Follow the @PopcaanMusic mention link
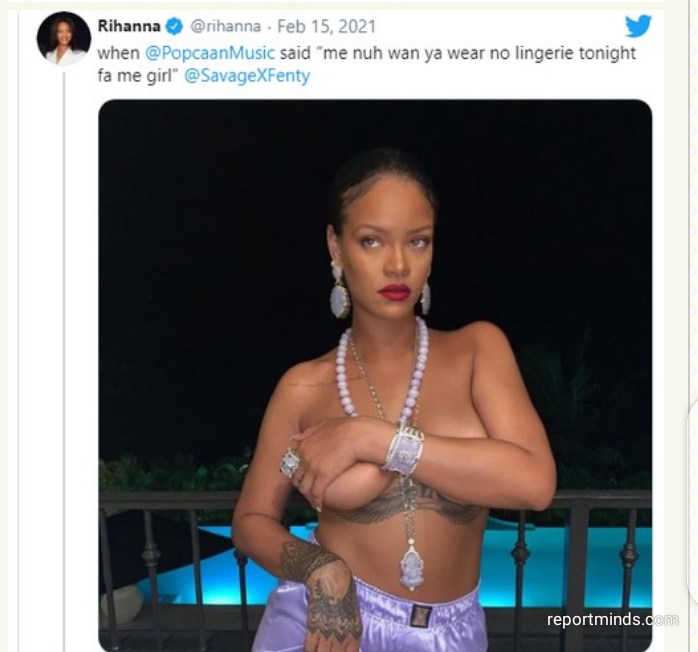This screenshot has height=652, width=698. 210,53
